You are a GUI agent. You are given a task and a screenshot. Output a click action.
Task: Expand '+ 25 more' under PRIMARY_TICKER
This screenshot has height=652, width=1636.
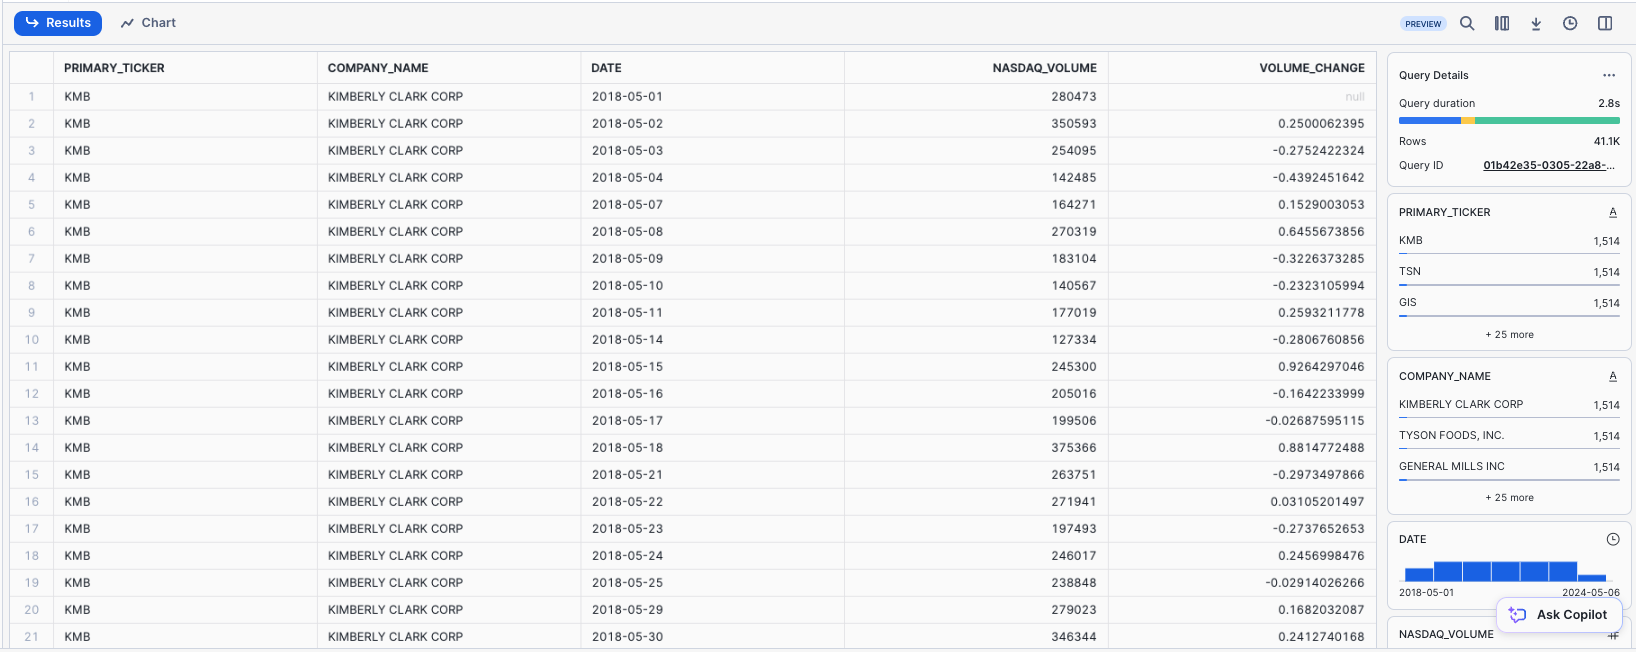(1509, 334)
